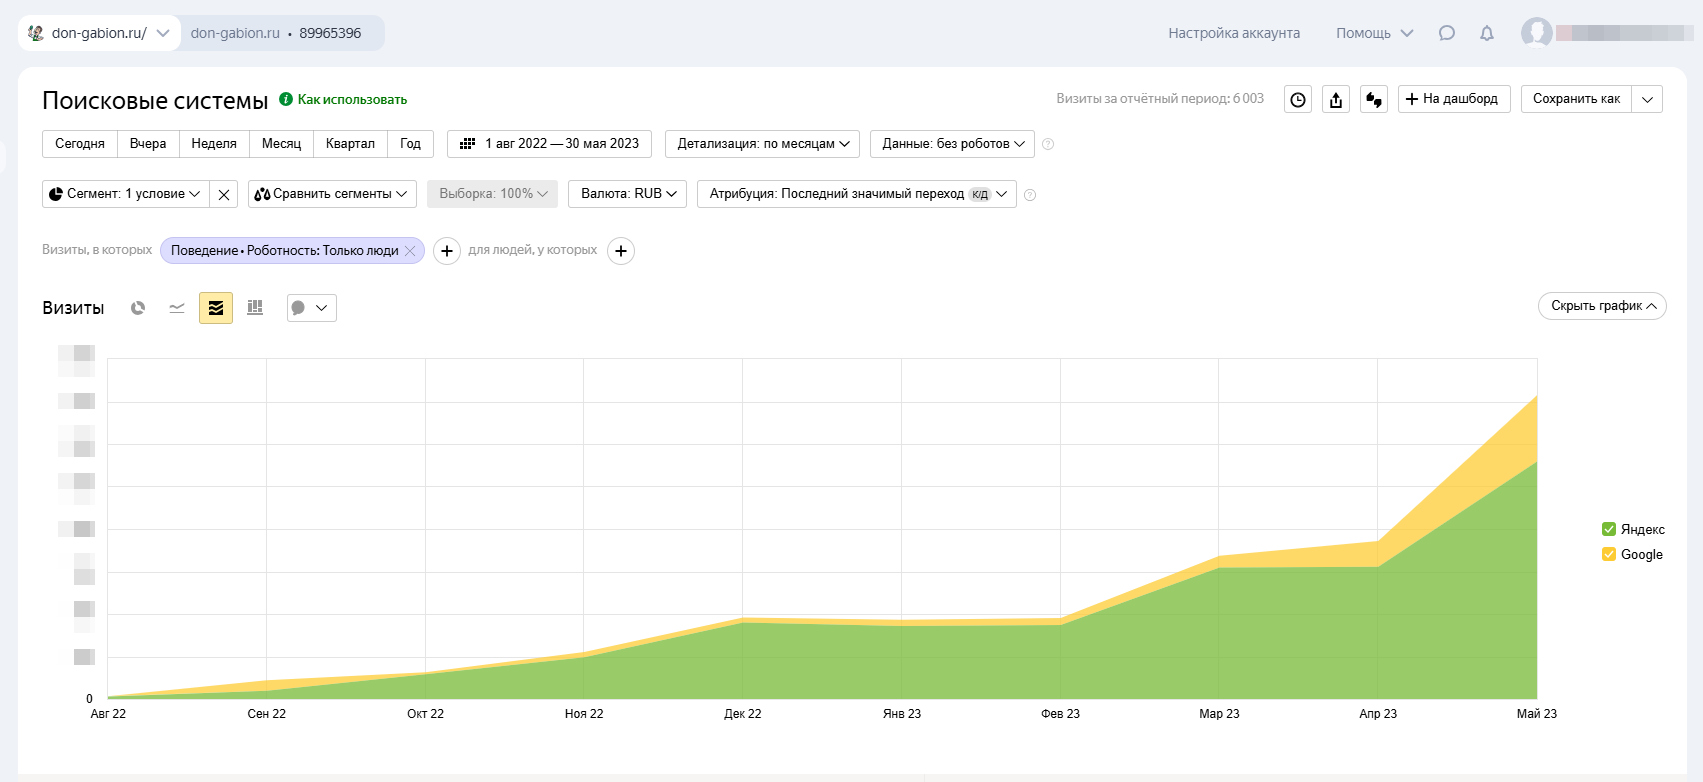Open the 'Валюта: RUB' dropdown
The image size is (1703, 782).
tap(628, 194)
